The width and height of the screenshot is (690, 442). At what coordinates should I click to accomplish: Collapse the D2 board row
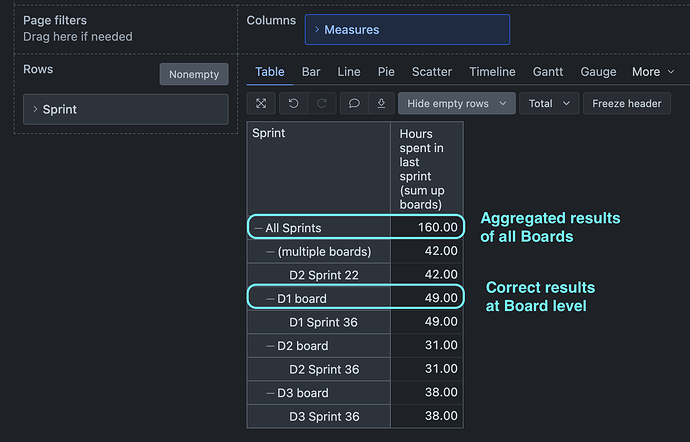point(271,346)
